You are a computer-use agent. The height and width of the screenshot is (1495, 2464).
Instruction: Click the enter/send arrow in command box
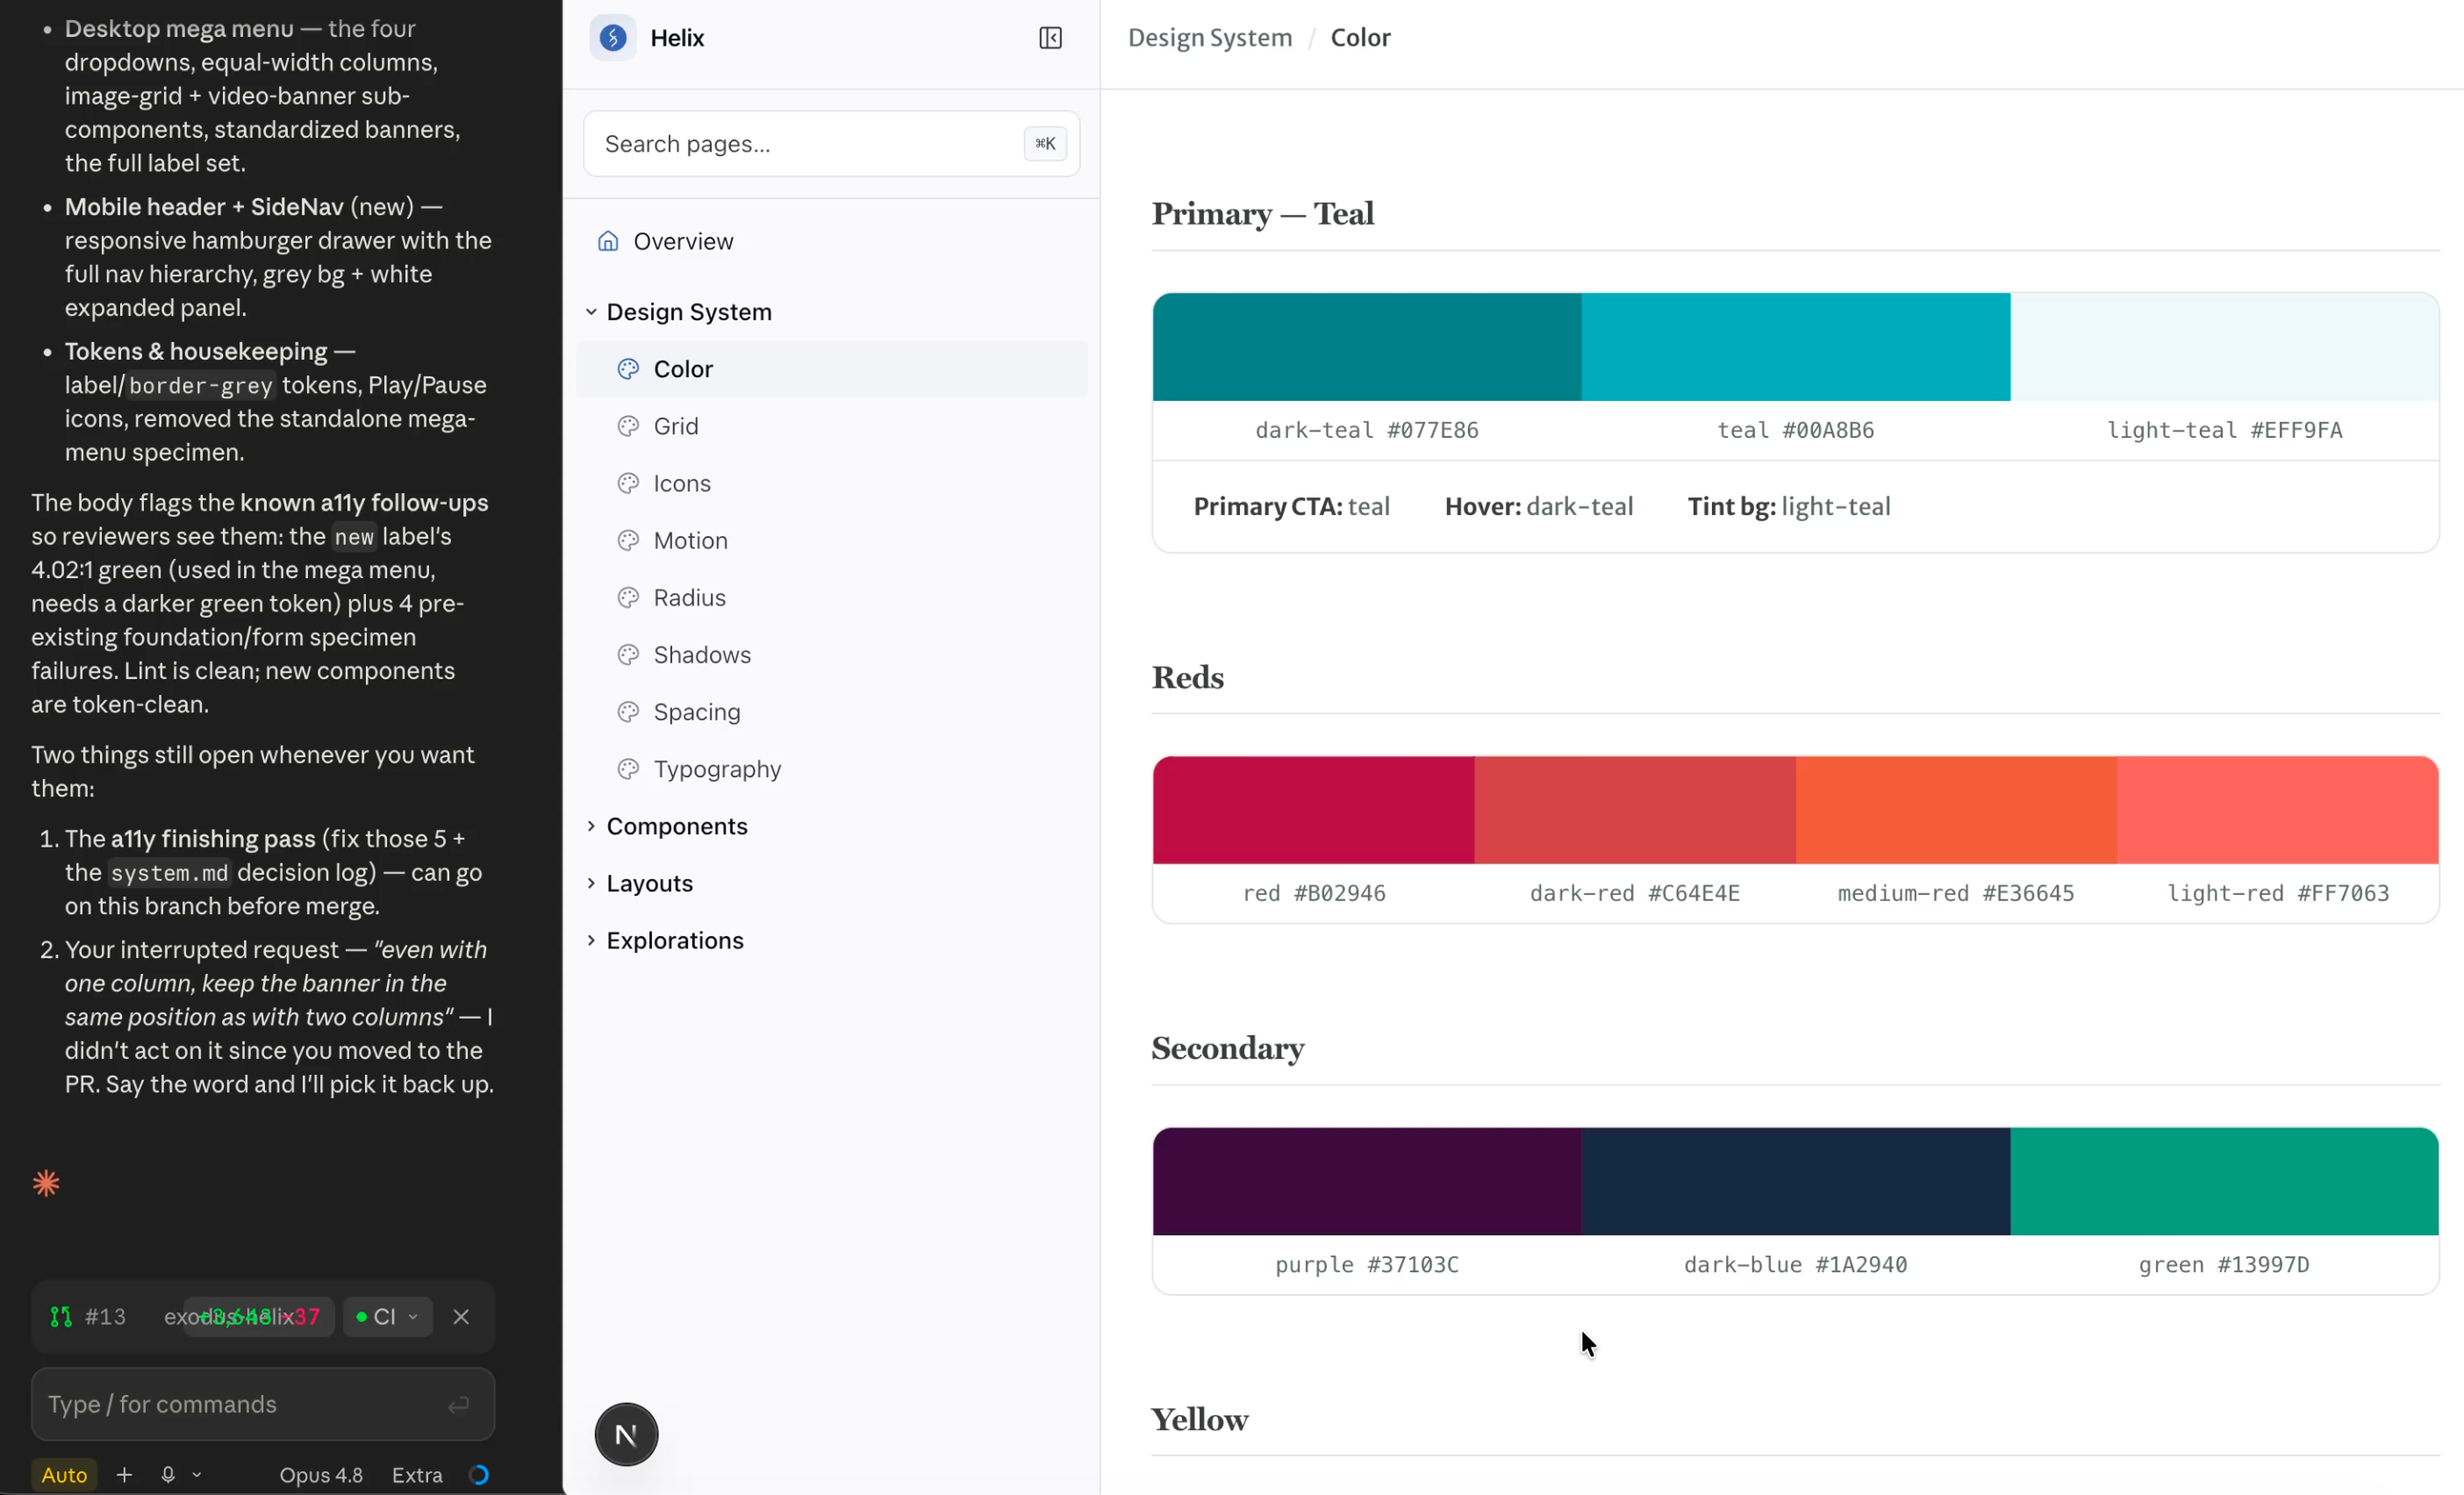click(458, 1405)
